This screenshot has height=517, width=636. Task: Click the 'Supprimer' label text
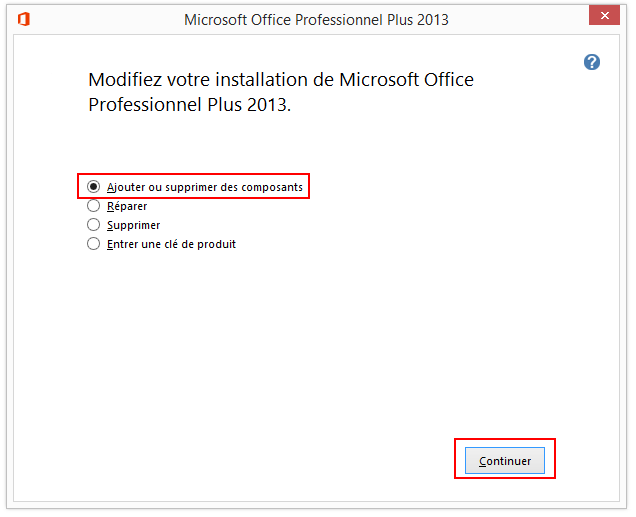(x=133, y=225)
